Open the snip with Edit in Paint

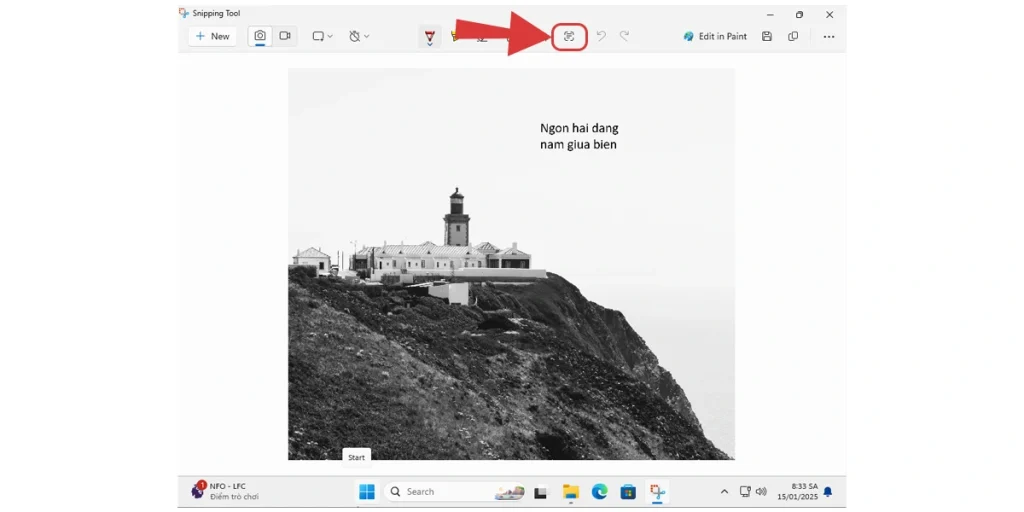tap(715, 36)
